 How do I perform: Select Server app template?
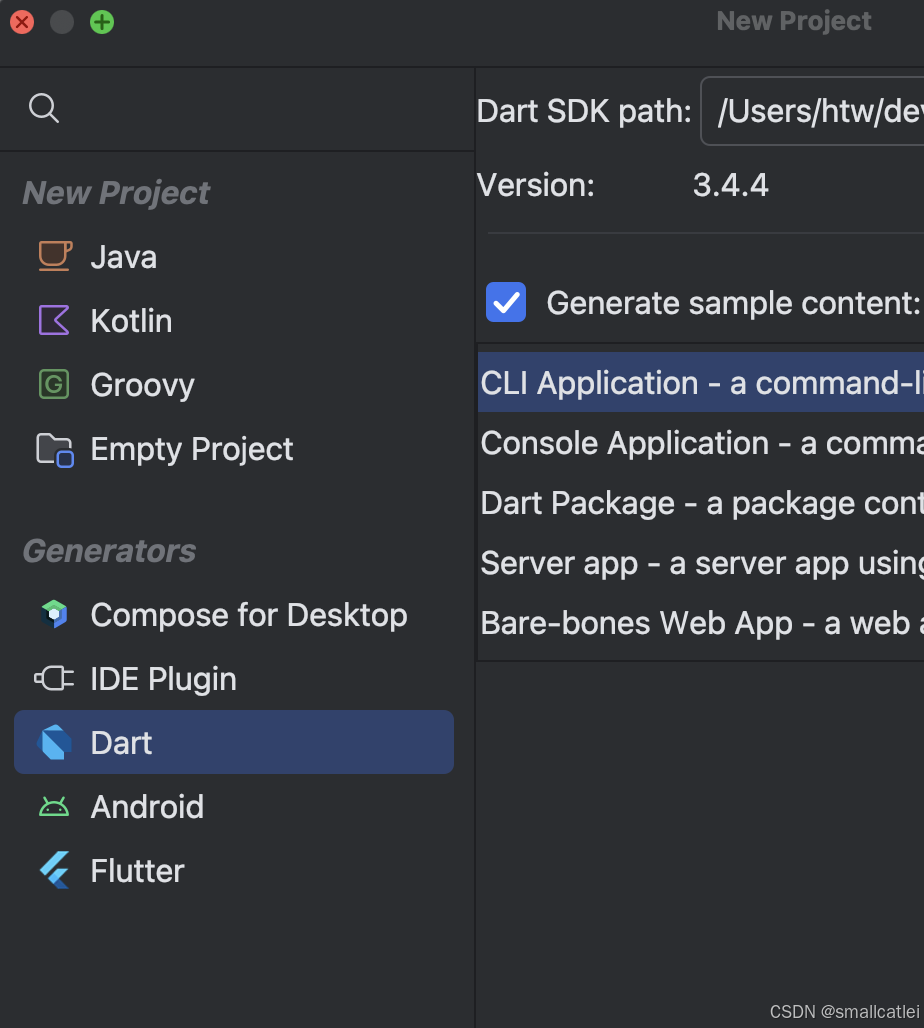pyautogui.click(x=700, y=563)
